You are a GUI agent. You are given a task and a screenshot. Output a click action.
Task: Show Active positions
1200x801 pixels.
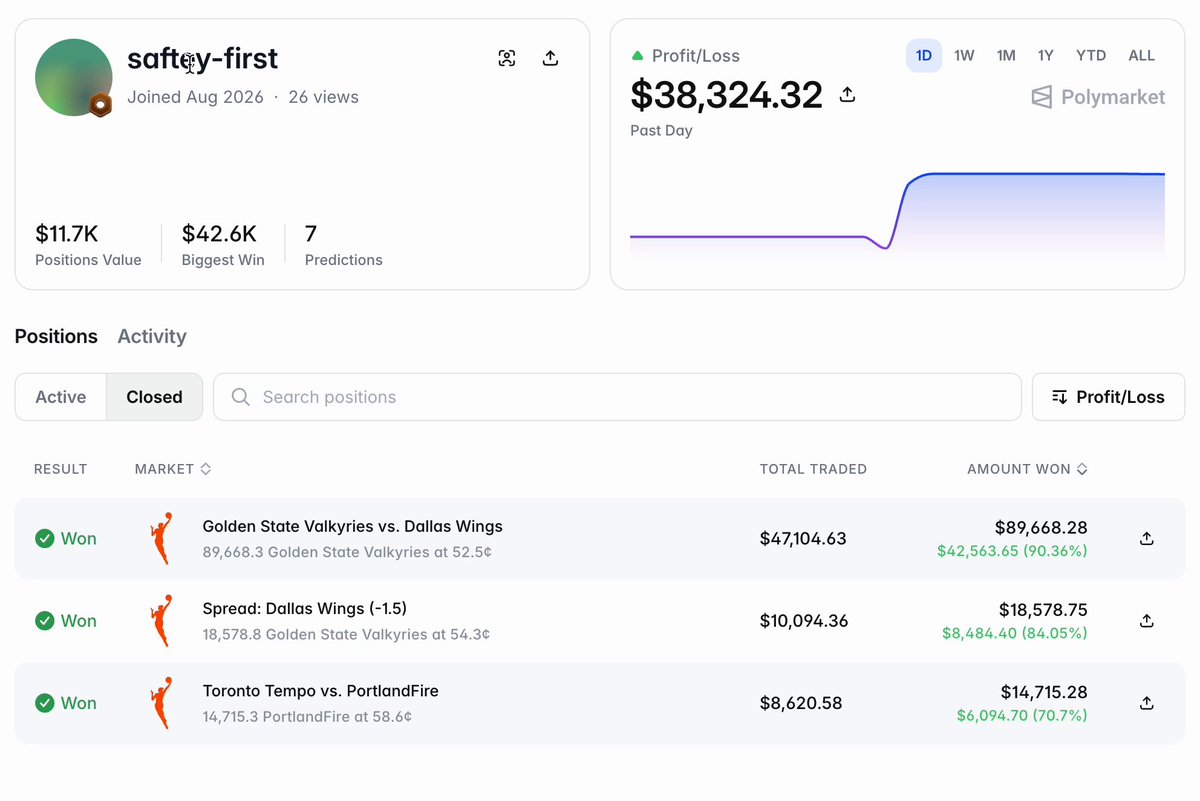pyautogui.click(x=61, y=397)
